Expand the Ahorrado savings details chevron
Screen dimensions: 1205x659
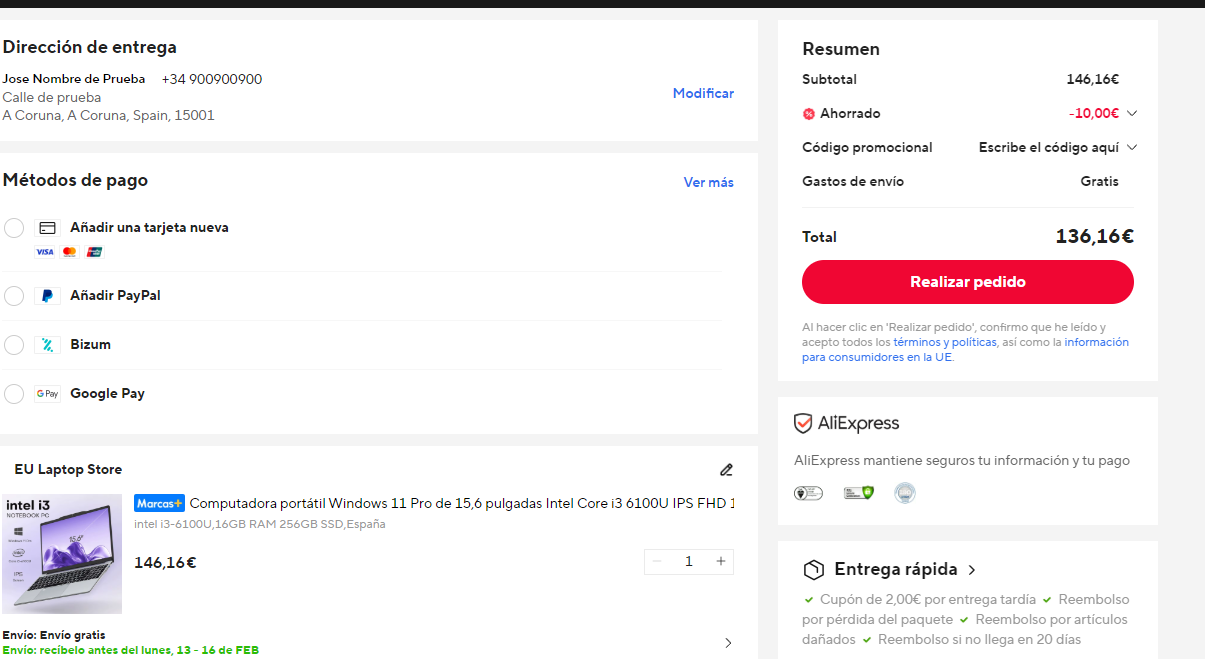[x=1132, y=114]
